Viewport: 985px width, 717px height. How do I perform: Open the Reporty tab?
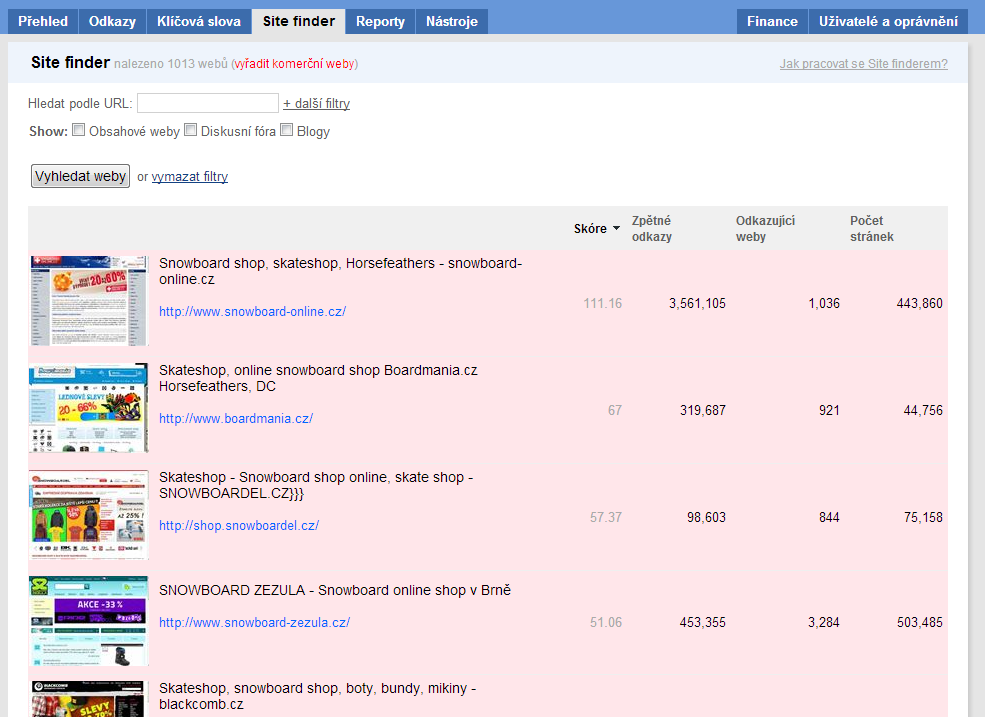380,21
